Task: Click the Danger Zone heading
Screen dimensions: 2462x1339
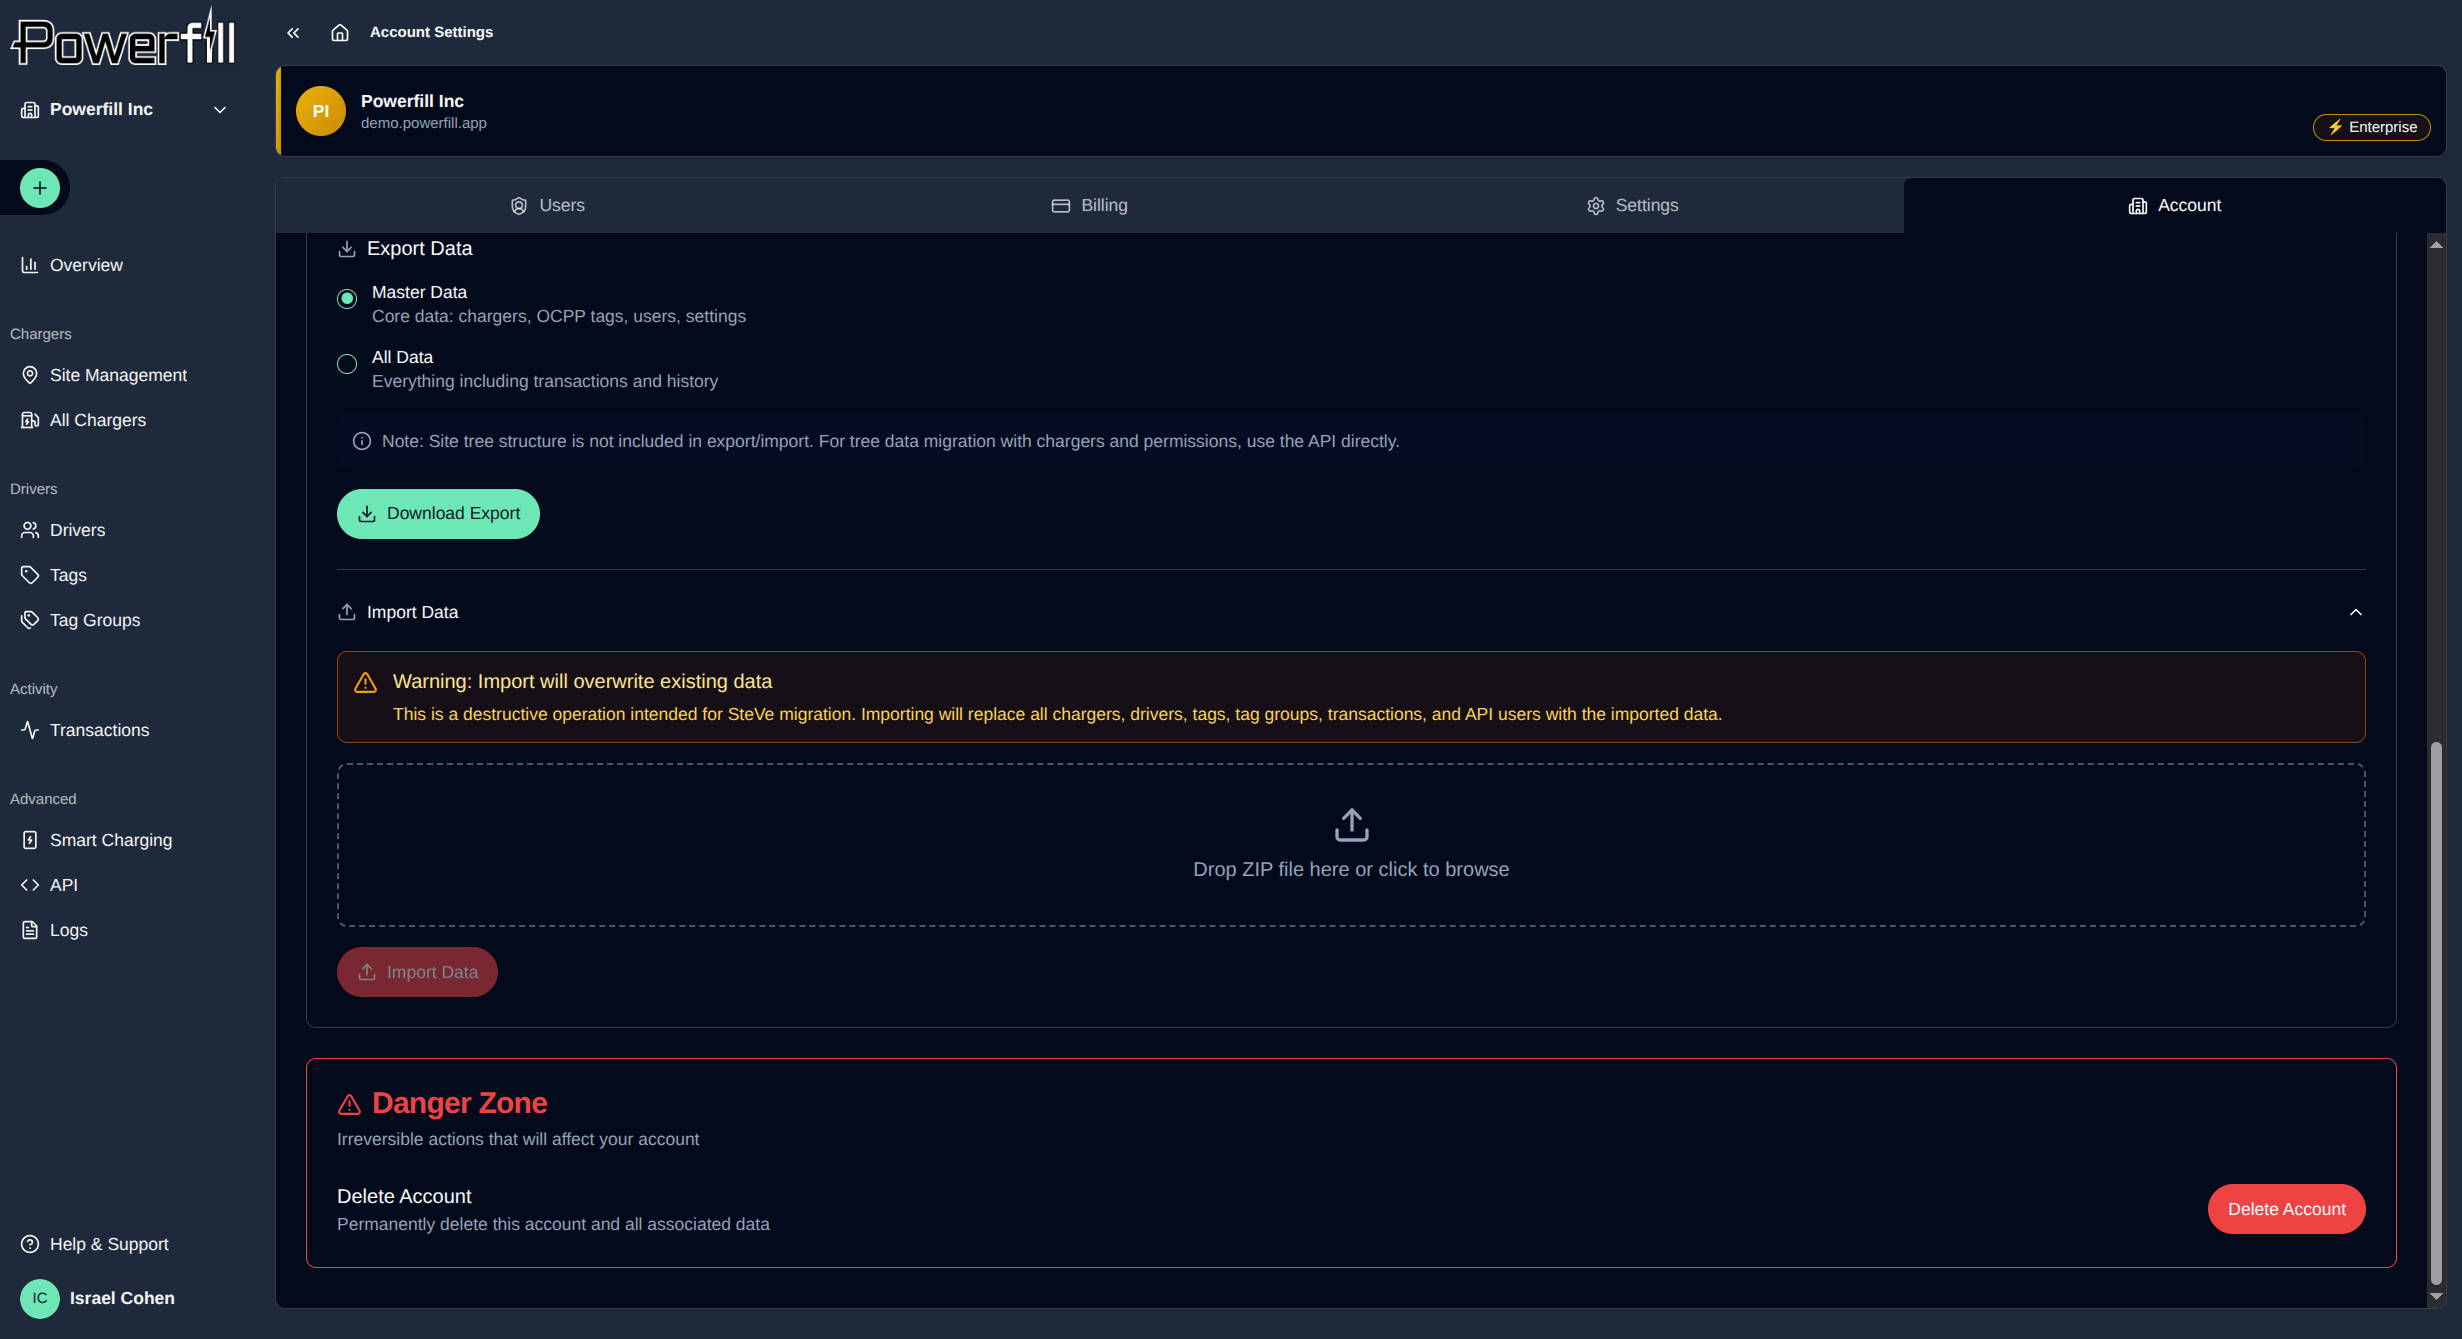Action: click(459, 1103)
